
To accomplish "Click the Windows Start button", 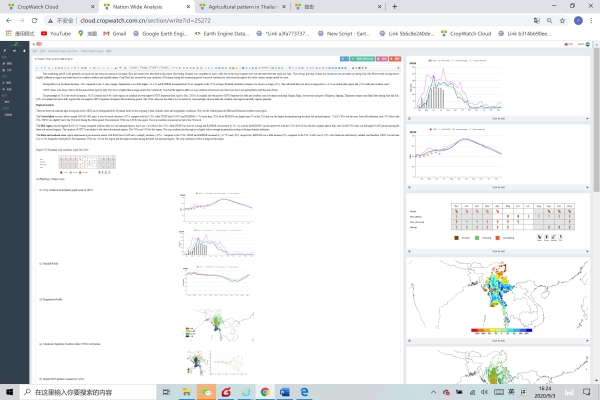I will point(7,392).
